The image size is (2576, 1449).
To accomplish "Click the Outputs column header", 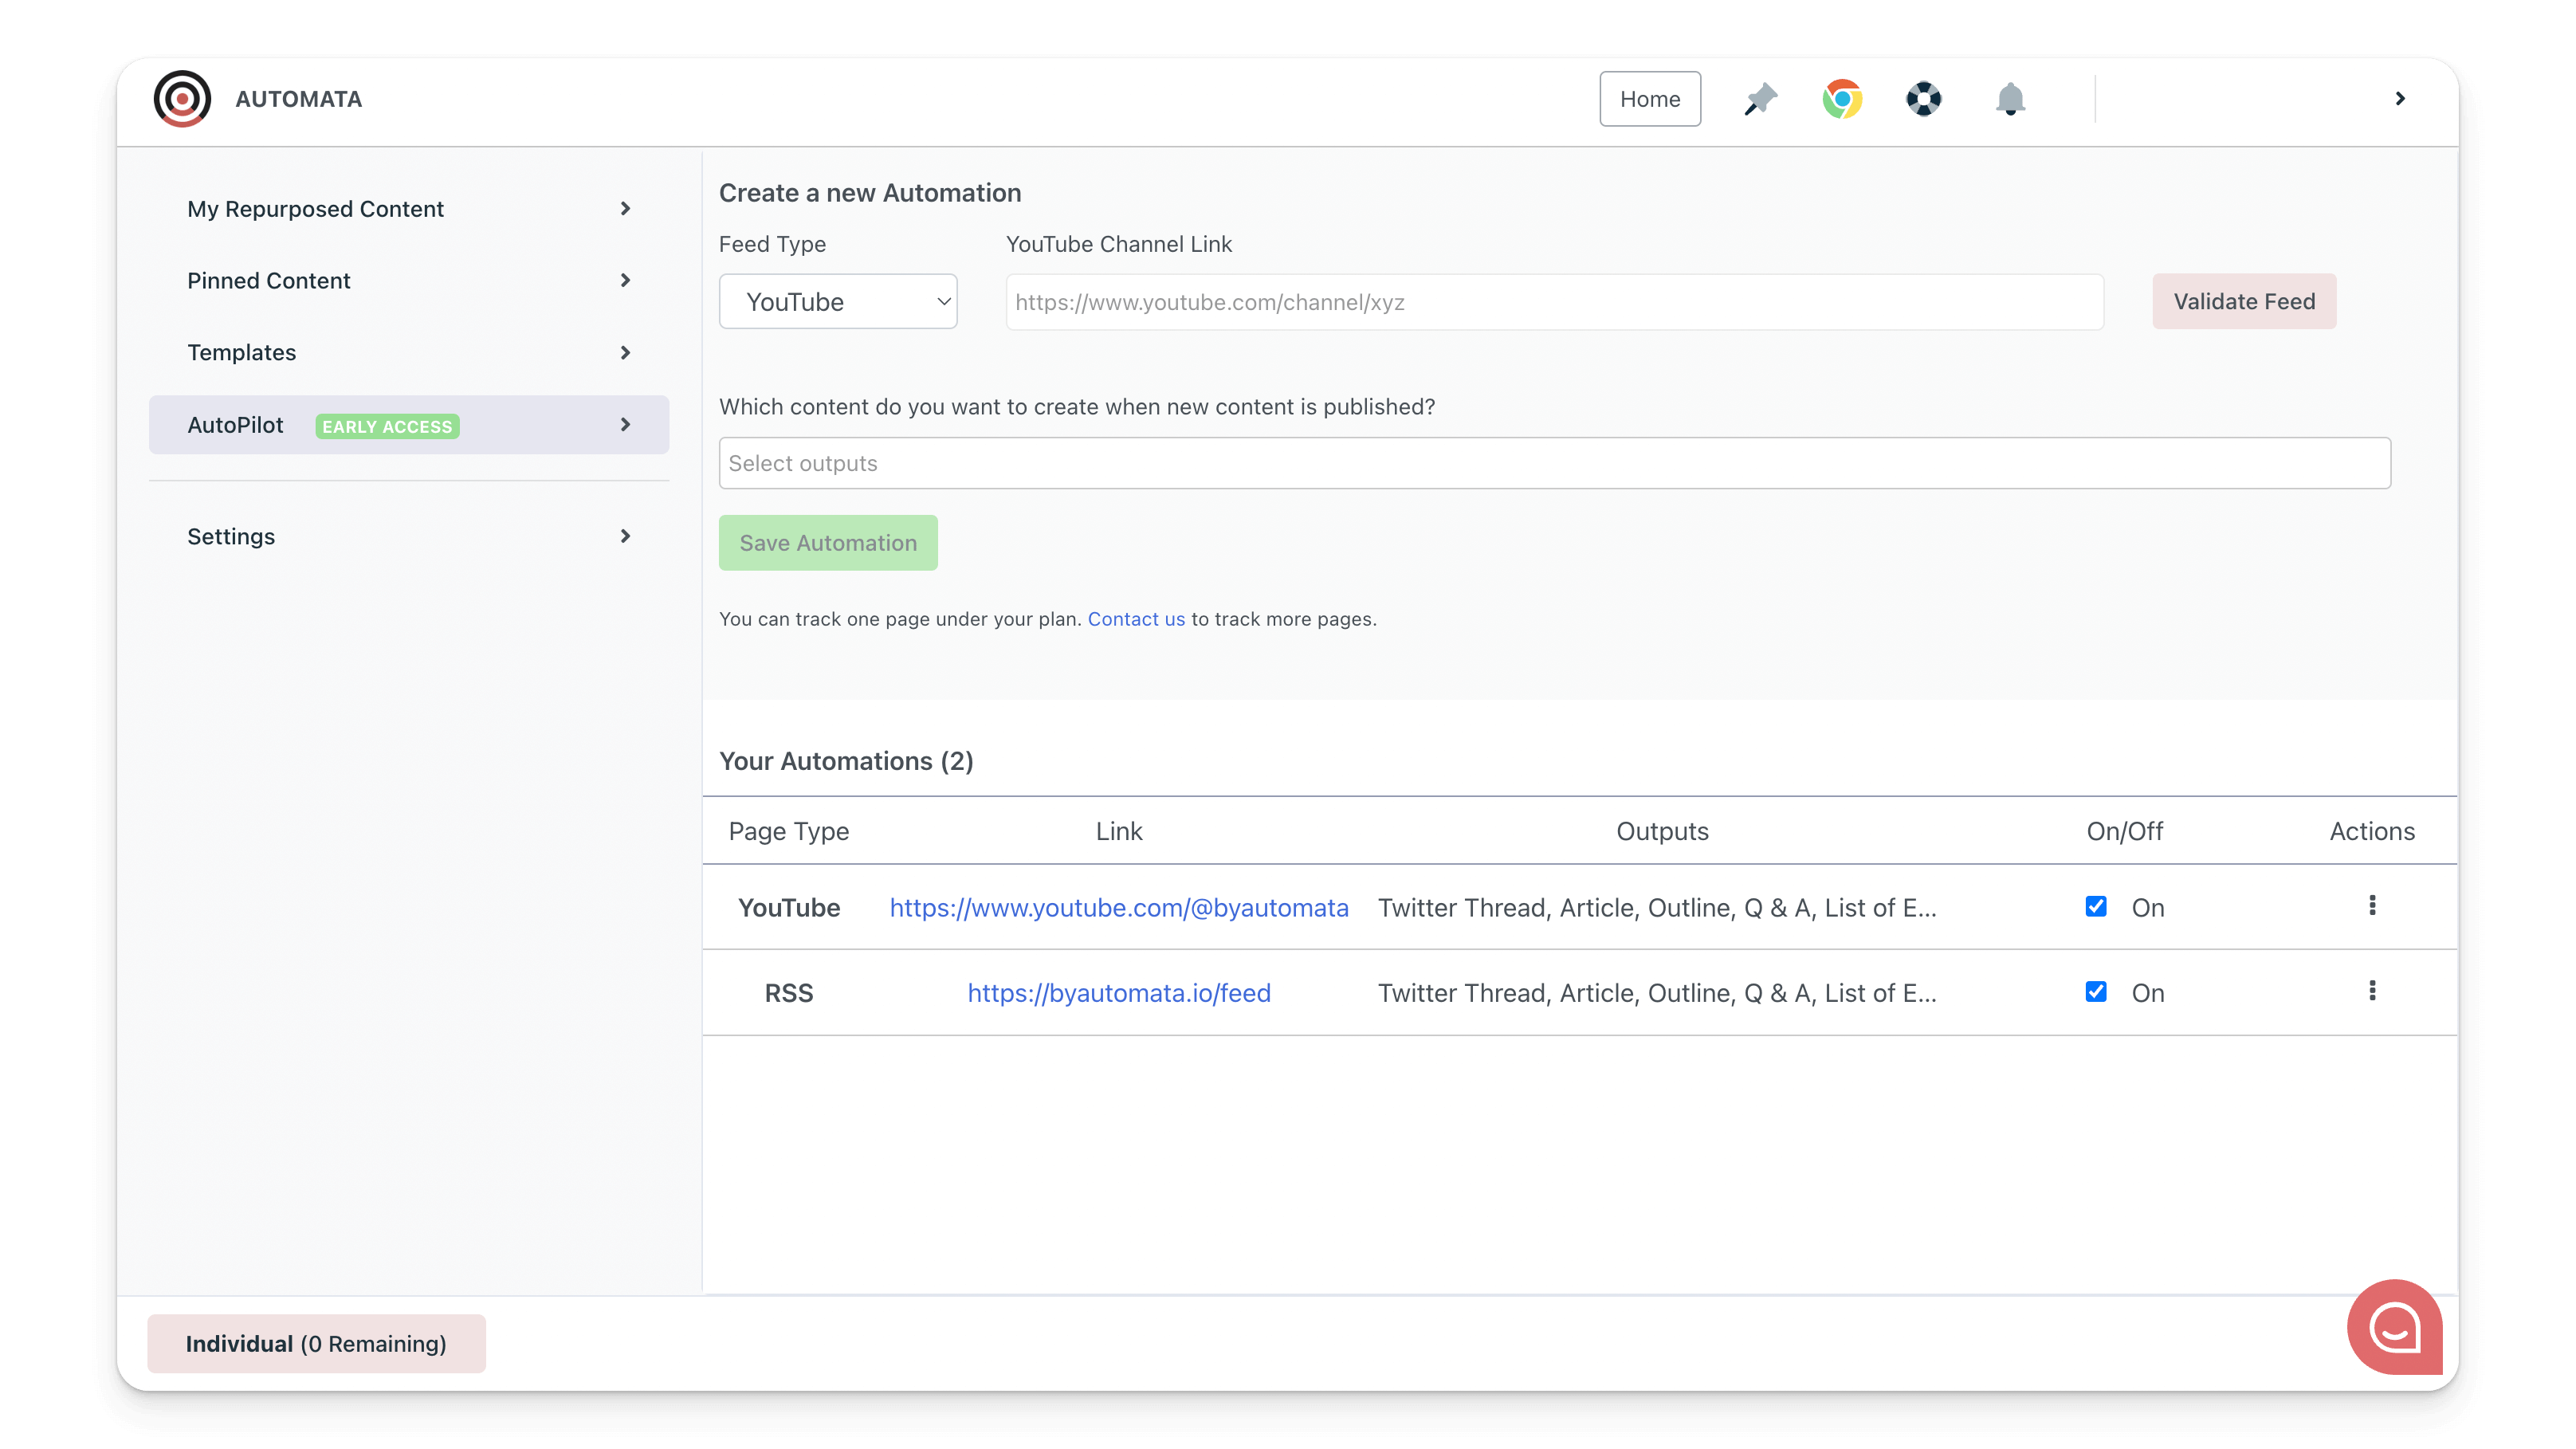I will [x=1662, y=831].
